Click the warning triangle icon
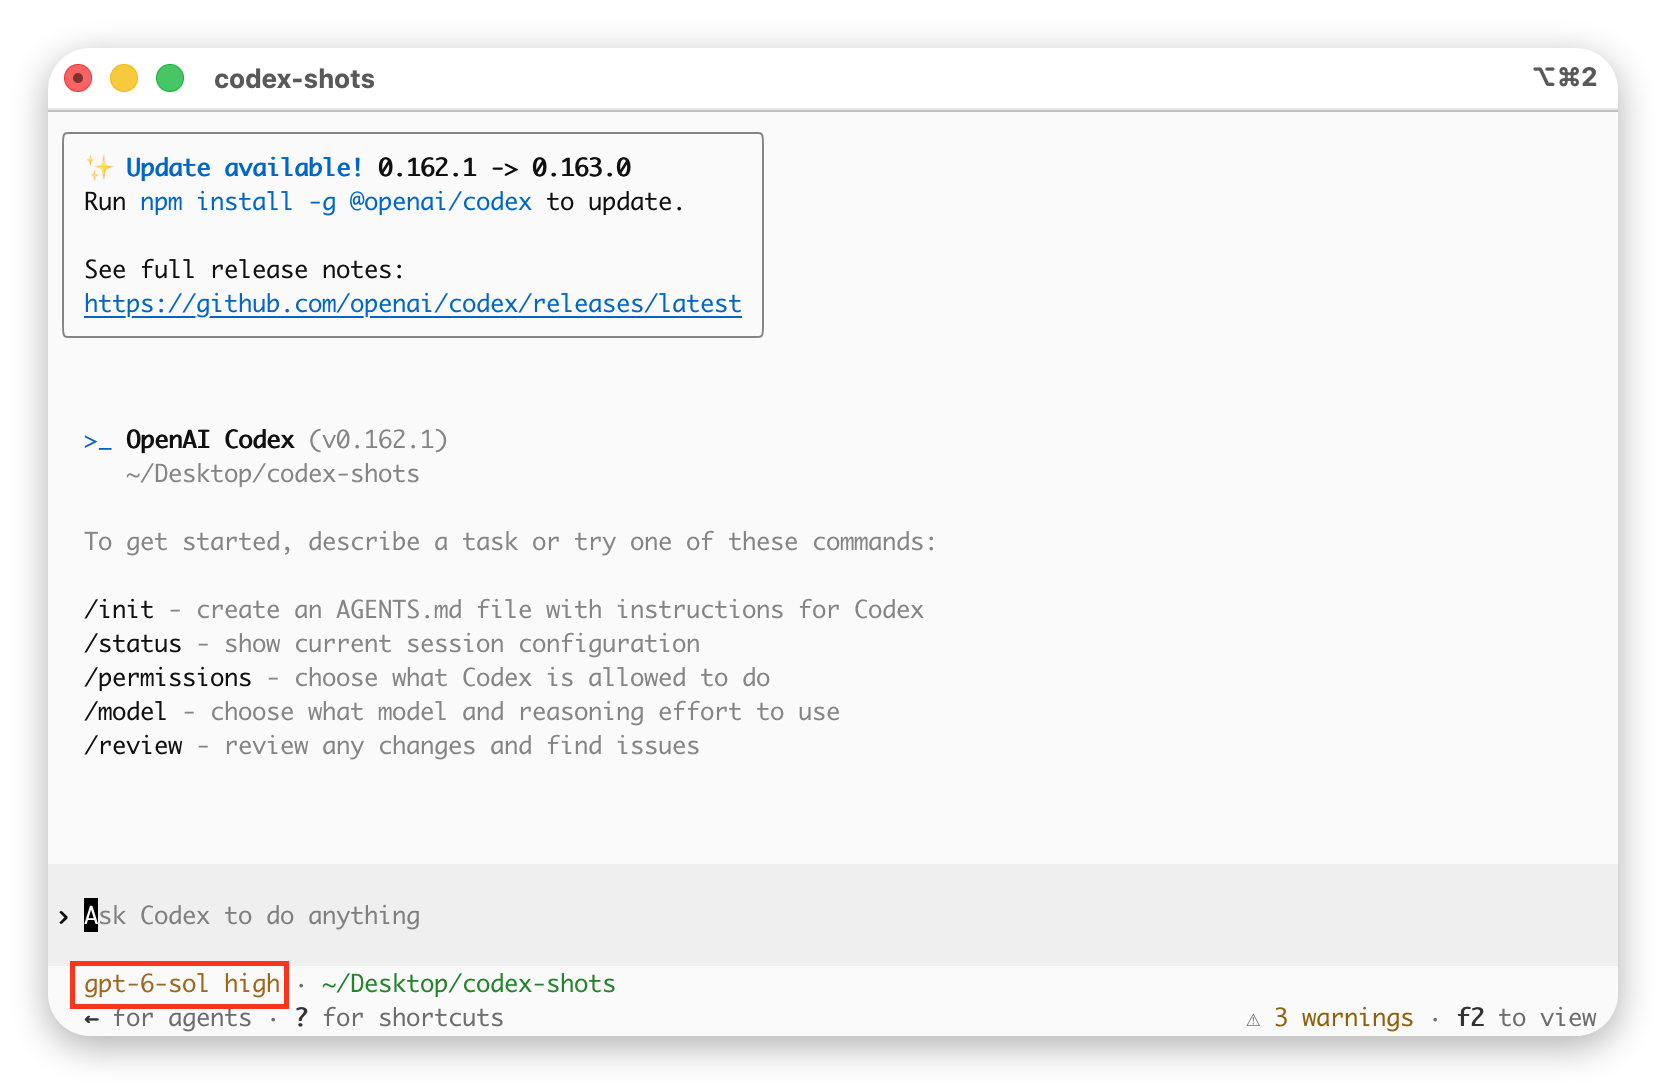This screenshot has height=1084, width=1666. [1253, 1019]
